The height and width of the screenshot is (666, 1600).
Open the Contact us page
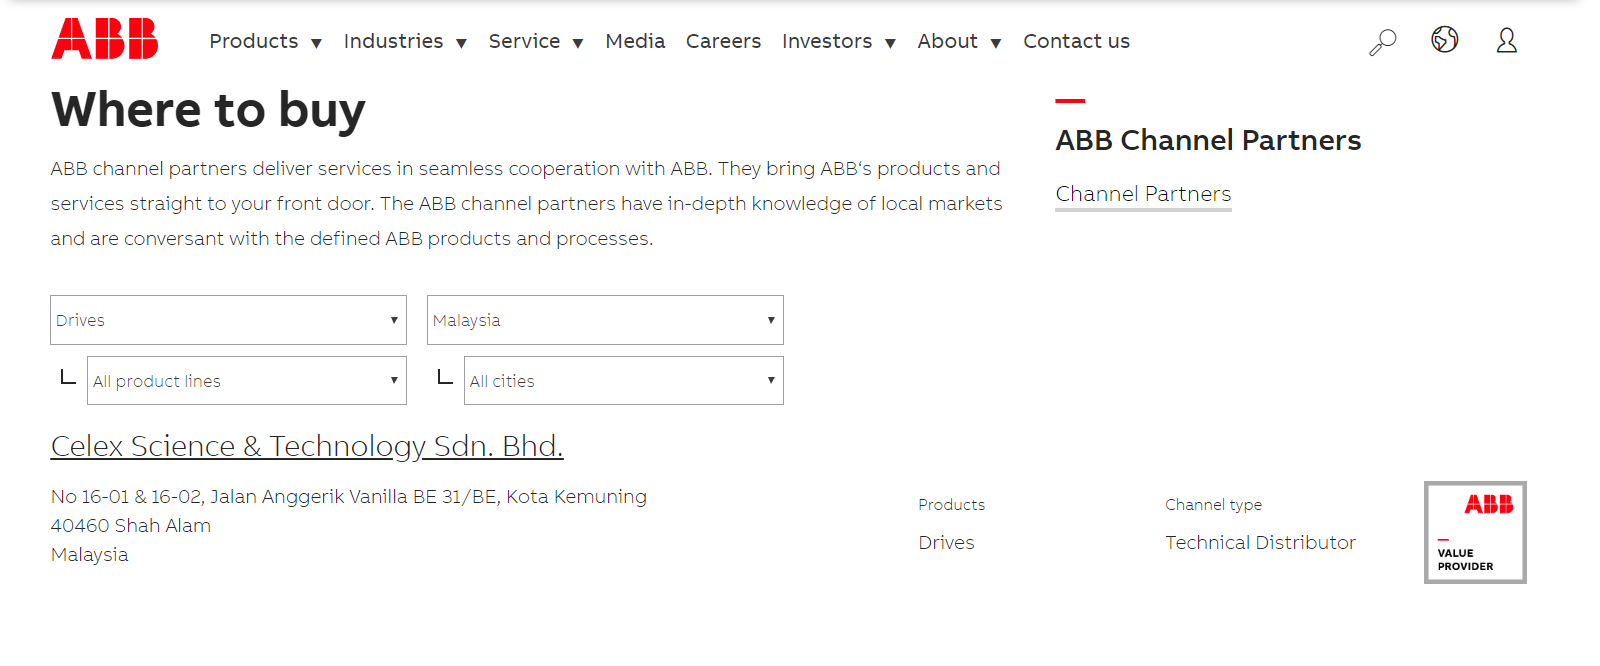[1076, 41]
